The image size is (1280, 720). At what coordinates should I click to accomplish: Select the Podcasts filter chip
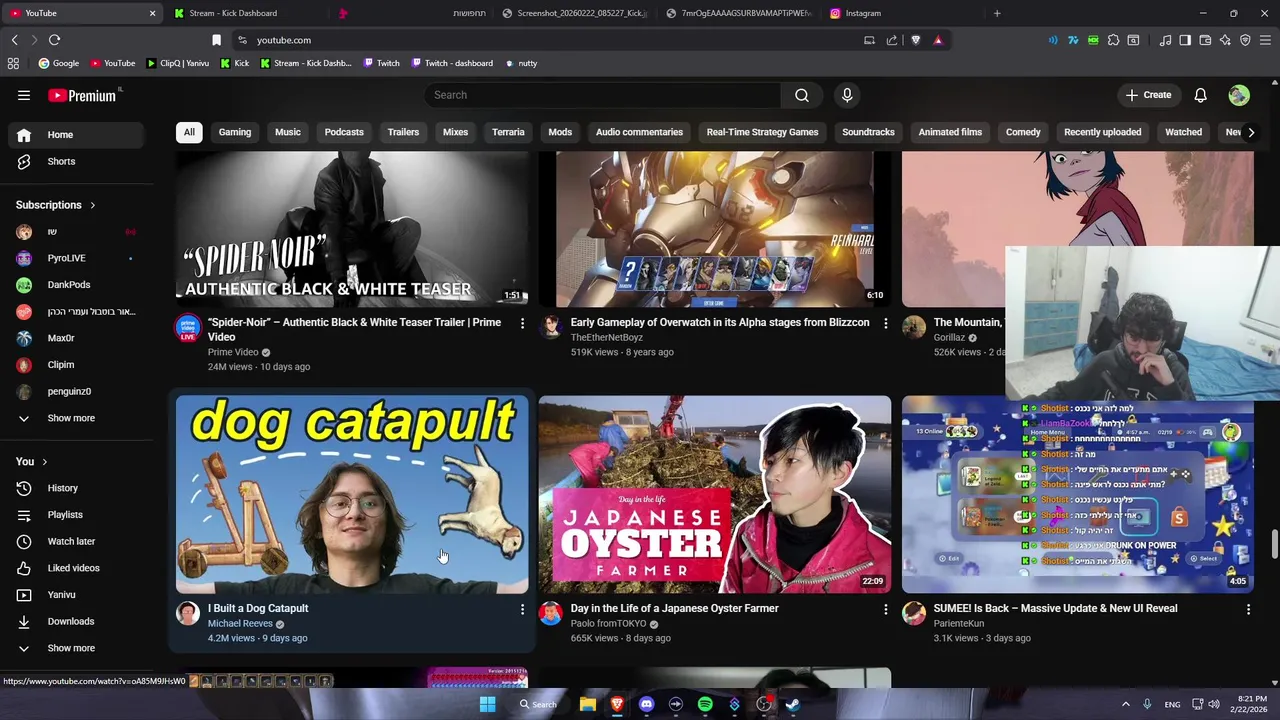[x=344, y=132]
